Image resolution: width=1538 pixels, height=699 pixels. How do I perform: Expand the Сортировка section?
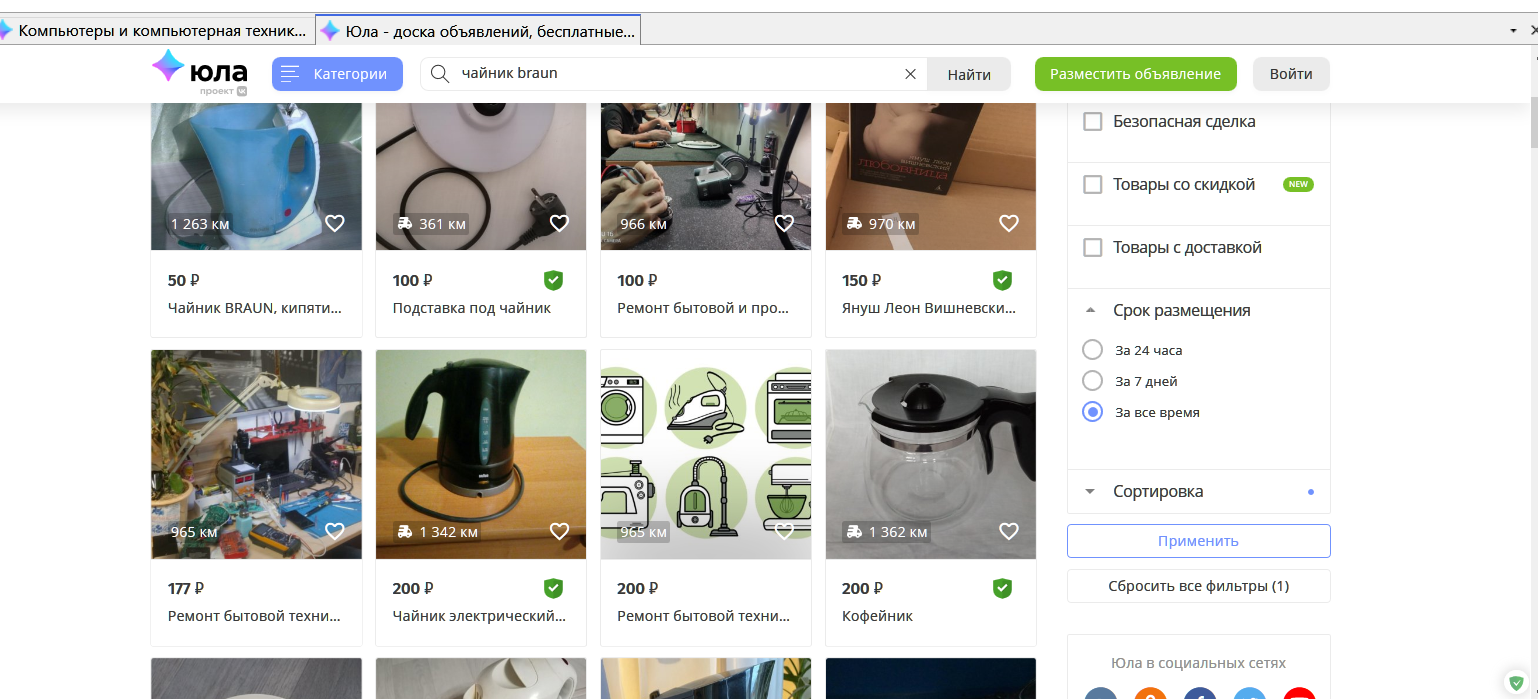(1091, 491)
